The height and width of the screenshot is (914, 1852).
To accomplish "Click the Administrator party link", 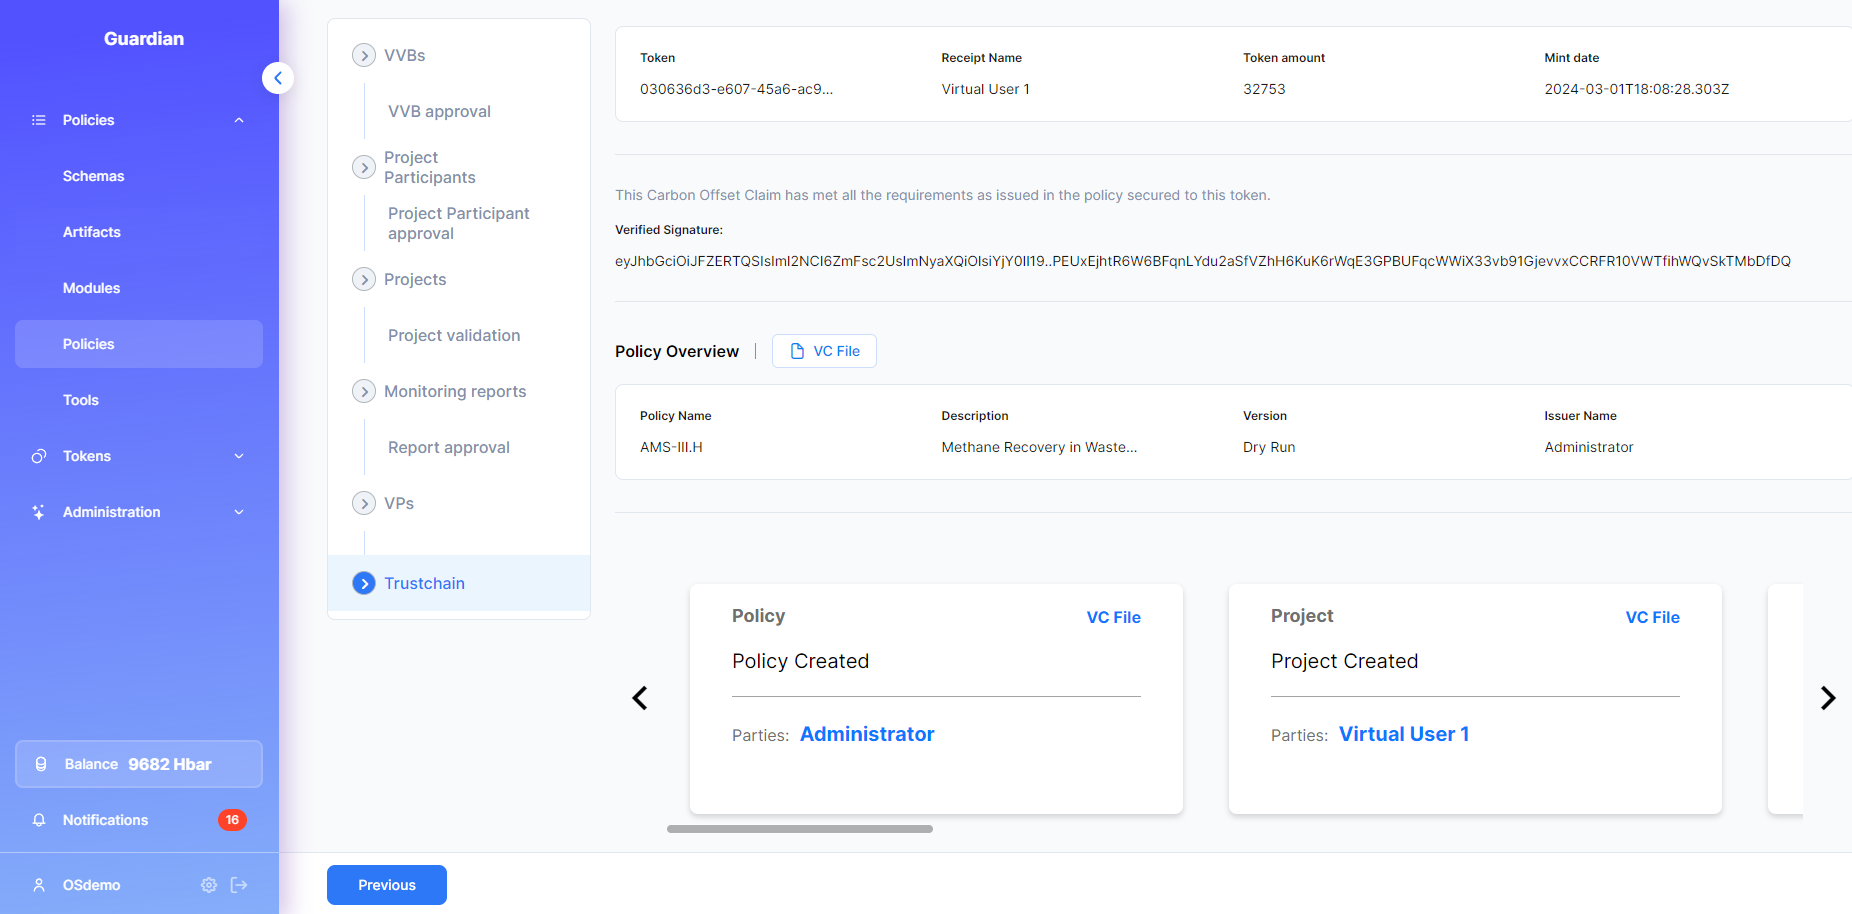I will (x=867, y=734).
